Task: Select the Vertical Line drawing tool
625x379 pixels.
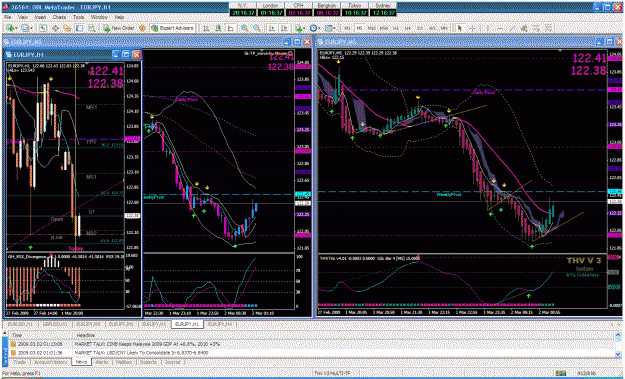Action: [487, 28]
